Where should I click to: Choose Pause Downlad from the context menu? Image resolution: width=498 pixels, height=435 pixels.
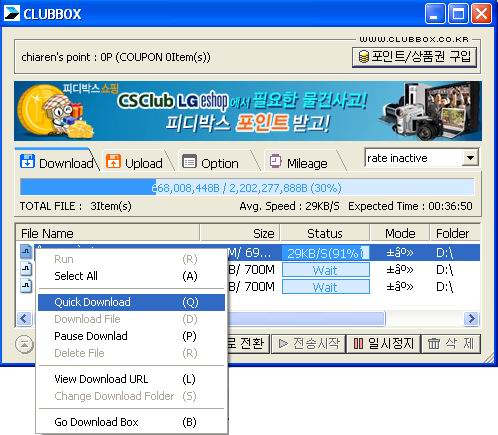click(x=131, y=336)
